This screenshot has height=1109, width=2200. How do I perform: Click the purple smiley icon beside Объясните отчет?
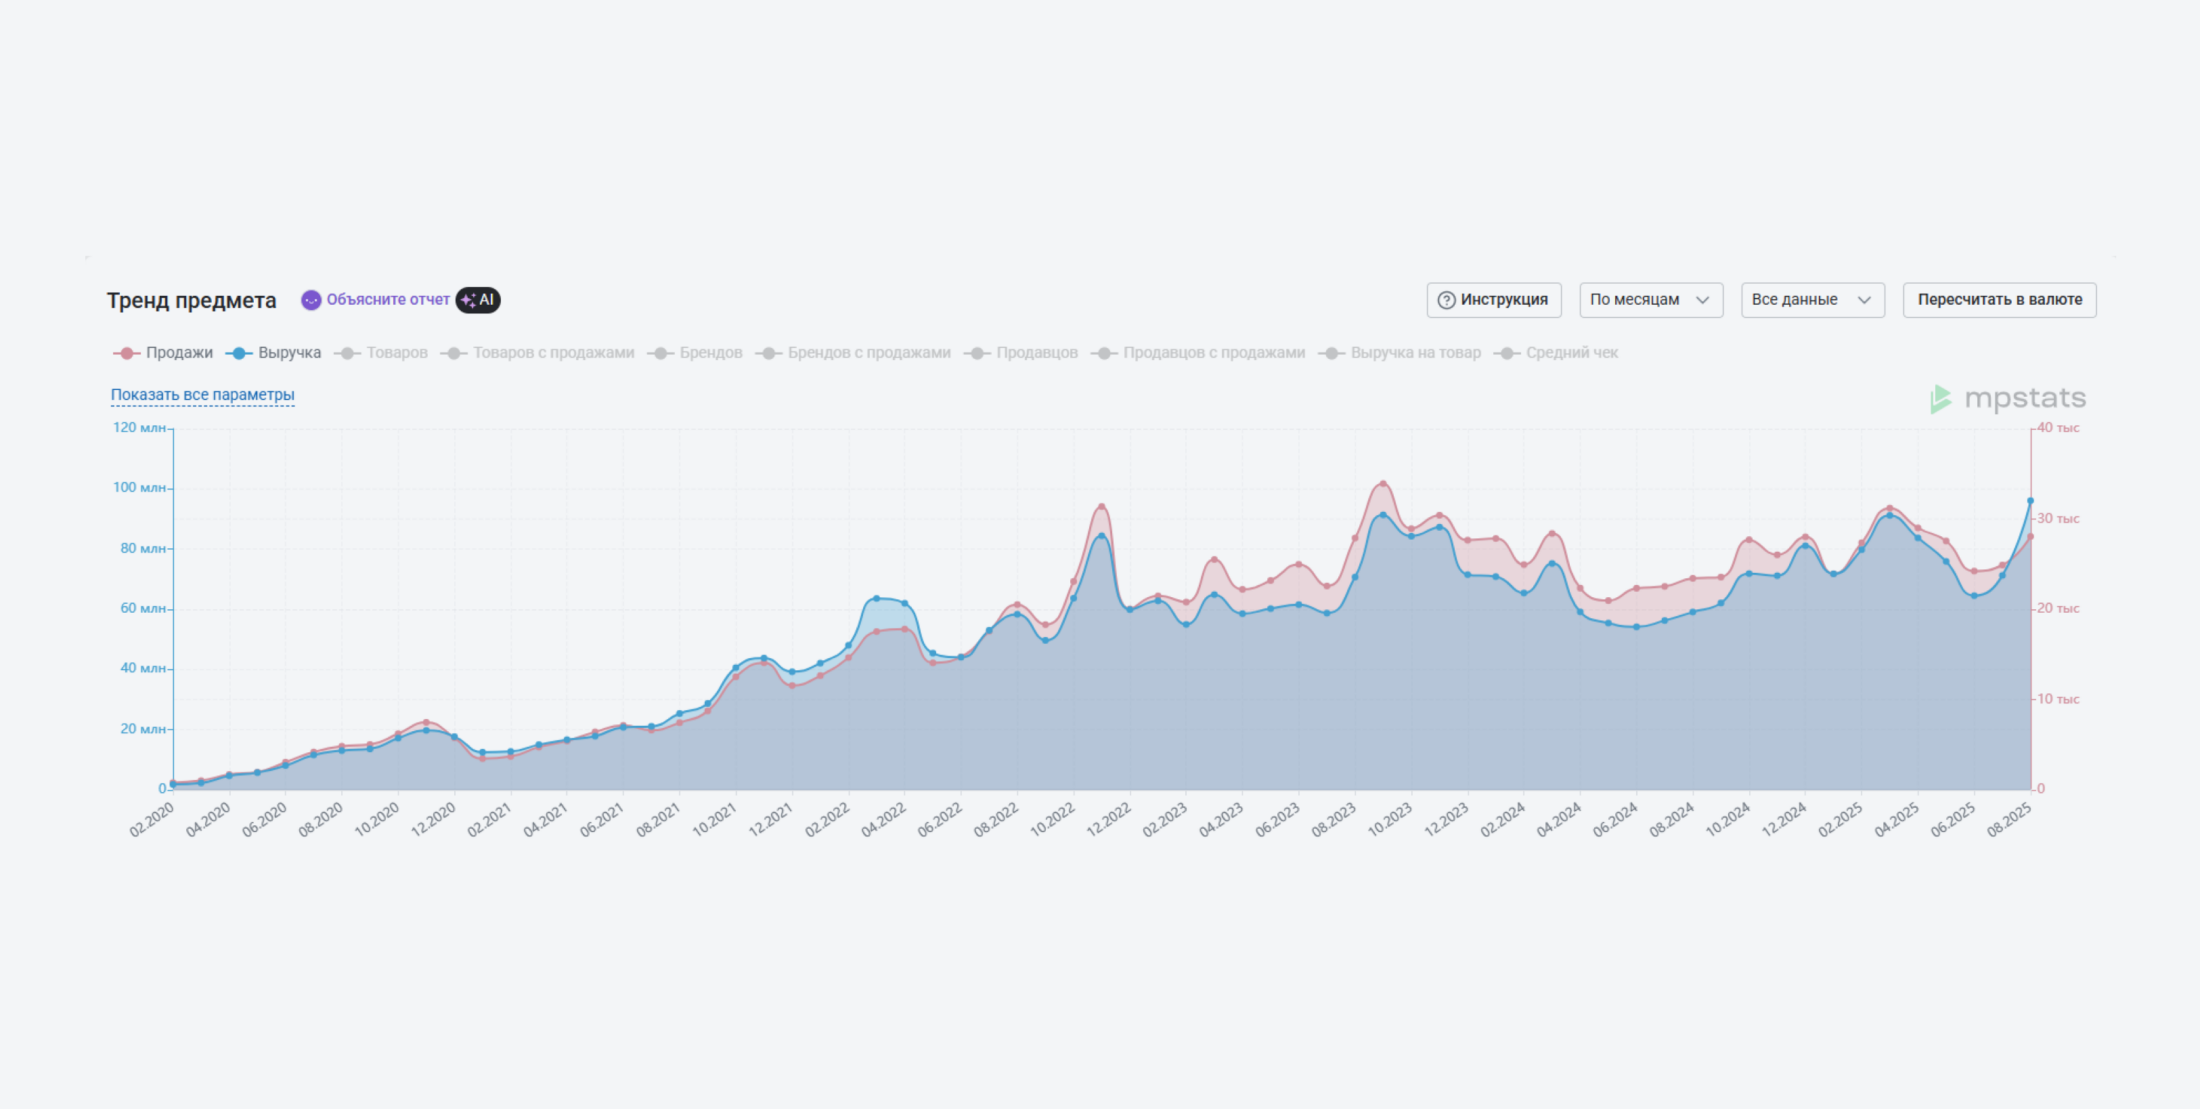[x=311, y=300]
